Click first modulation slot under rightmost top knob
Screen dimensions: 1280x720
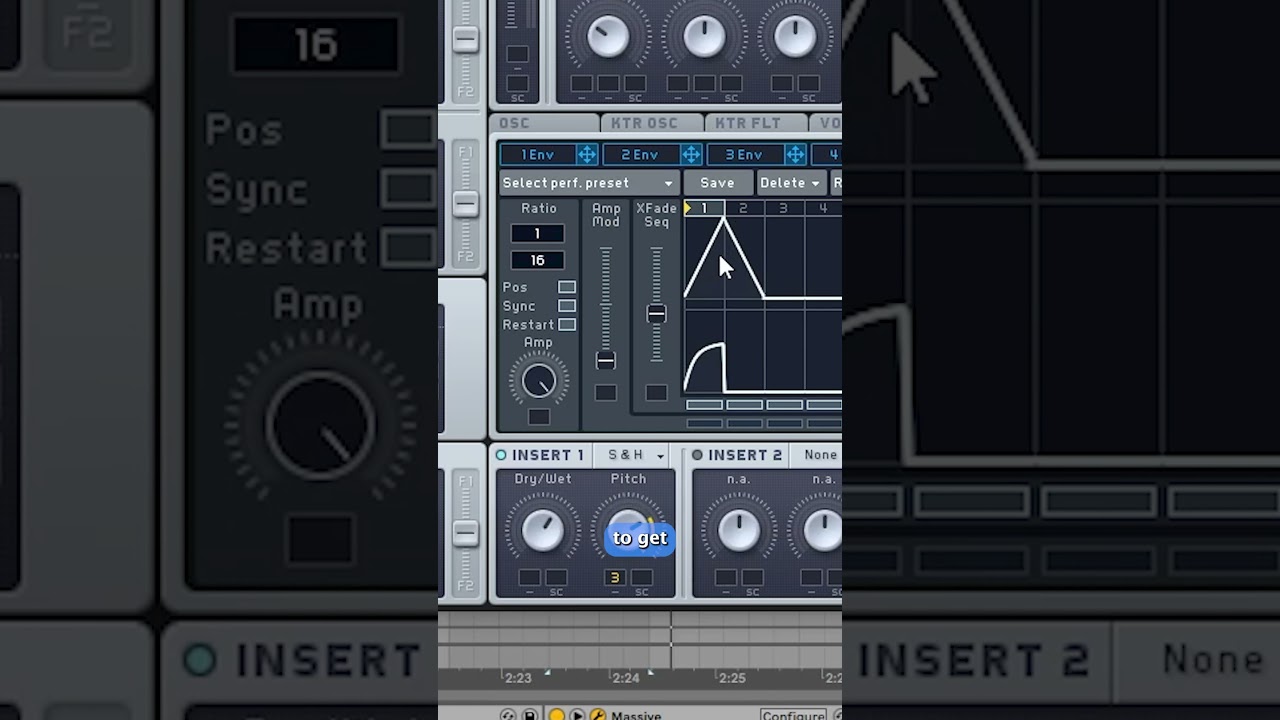tap(782, 83)
